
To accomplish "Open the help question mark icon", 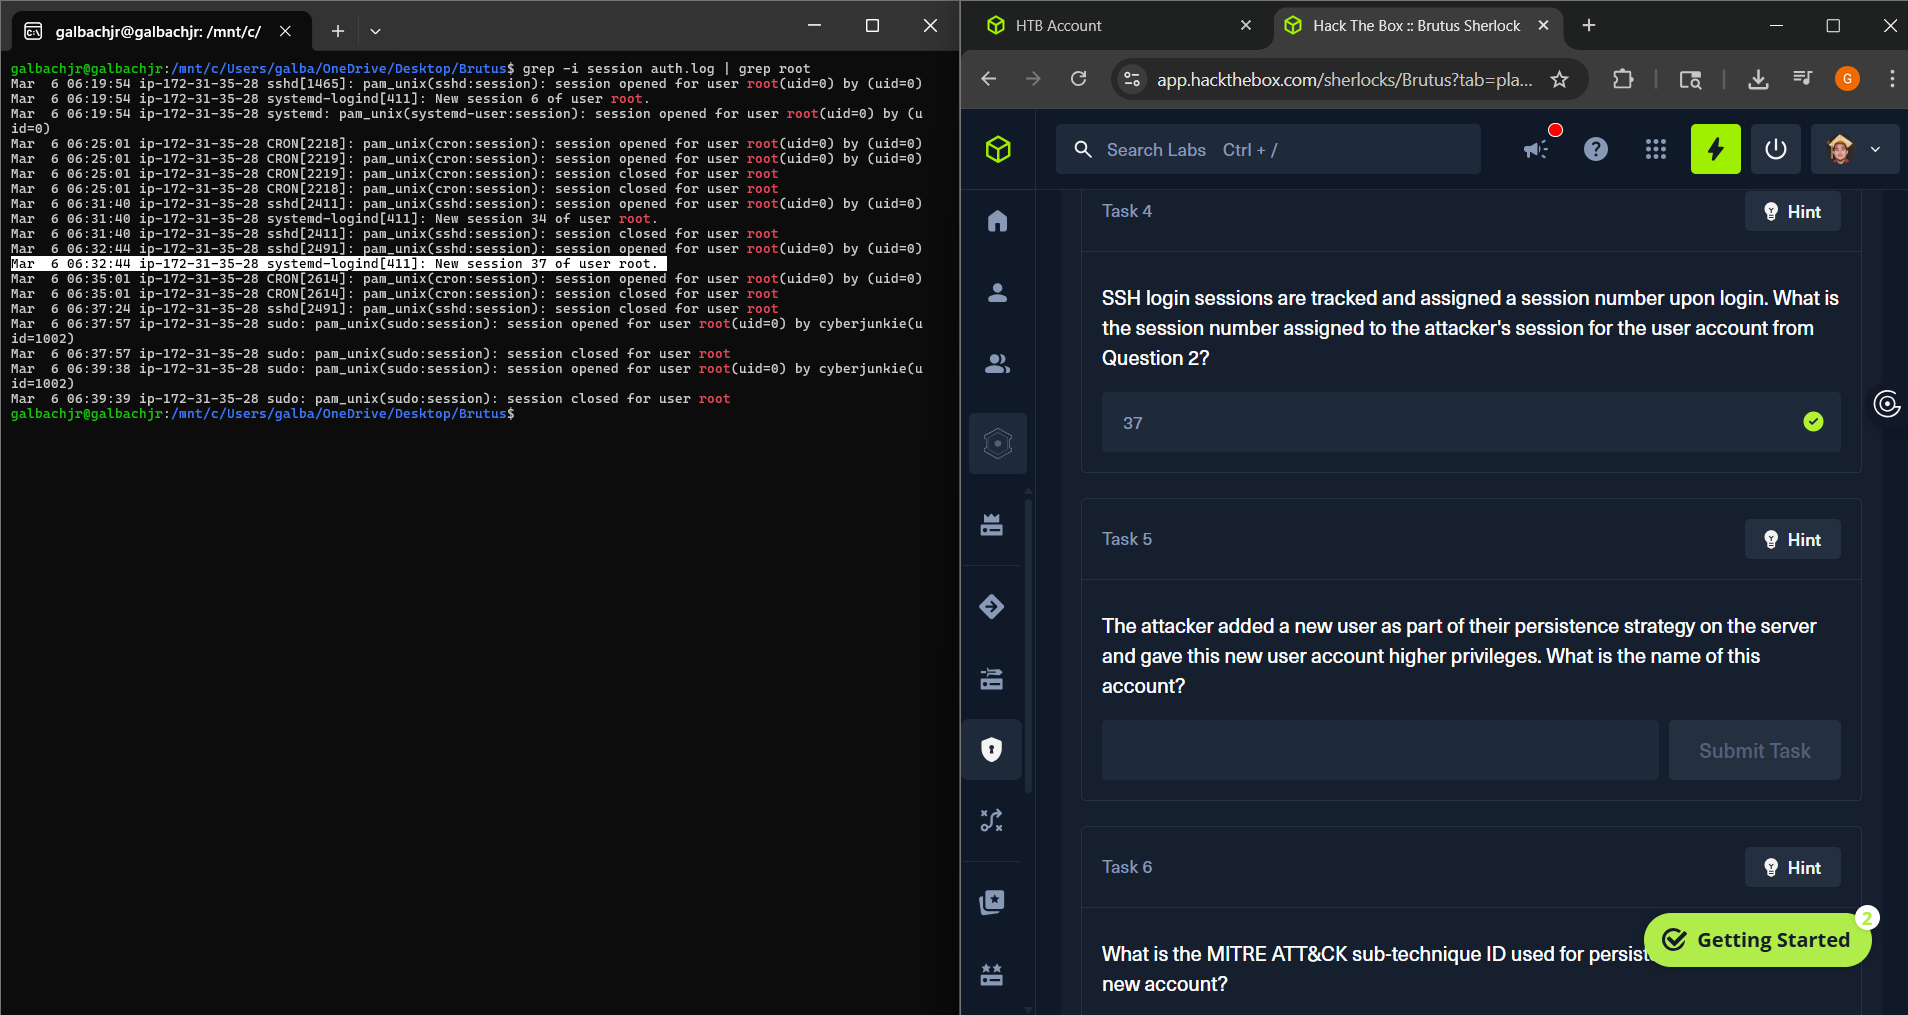I will click(1596, 149).
